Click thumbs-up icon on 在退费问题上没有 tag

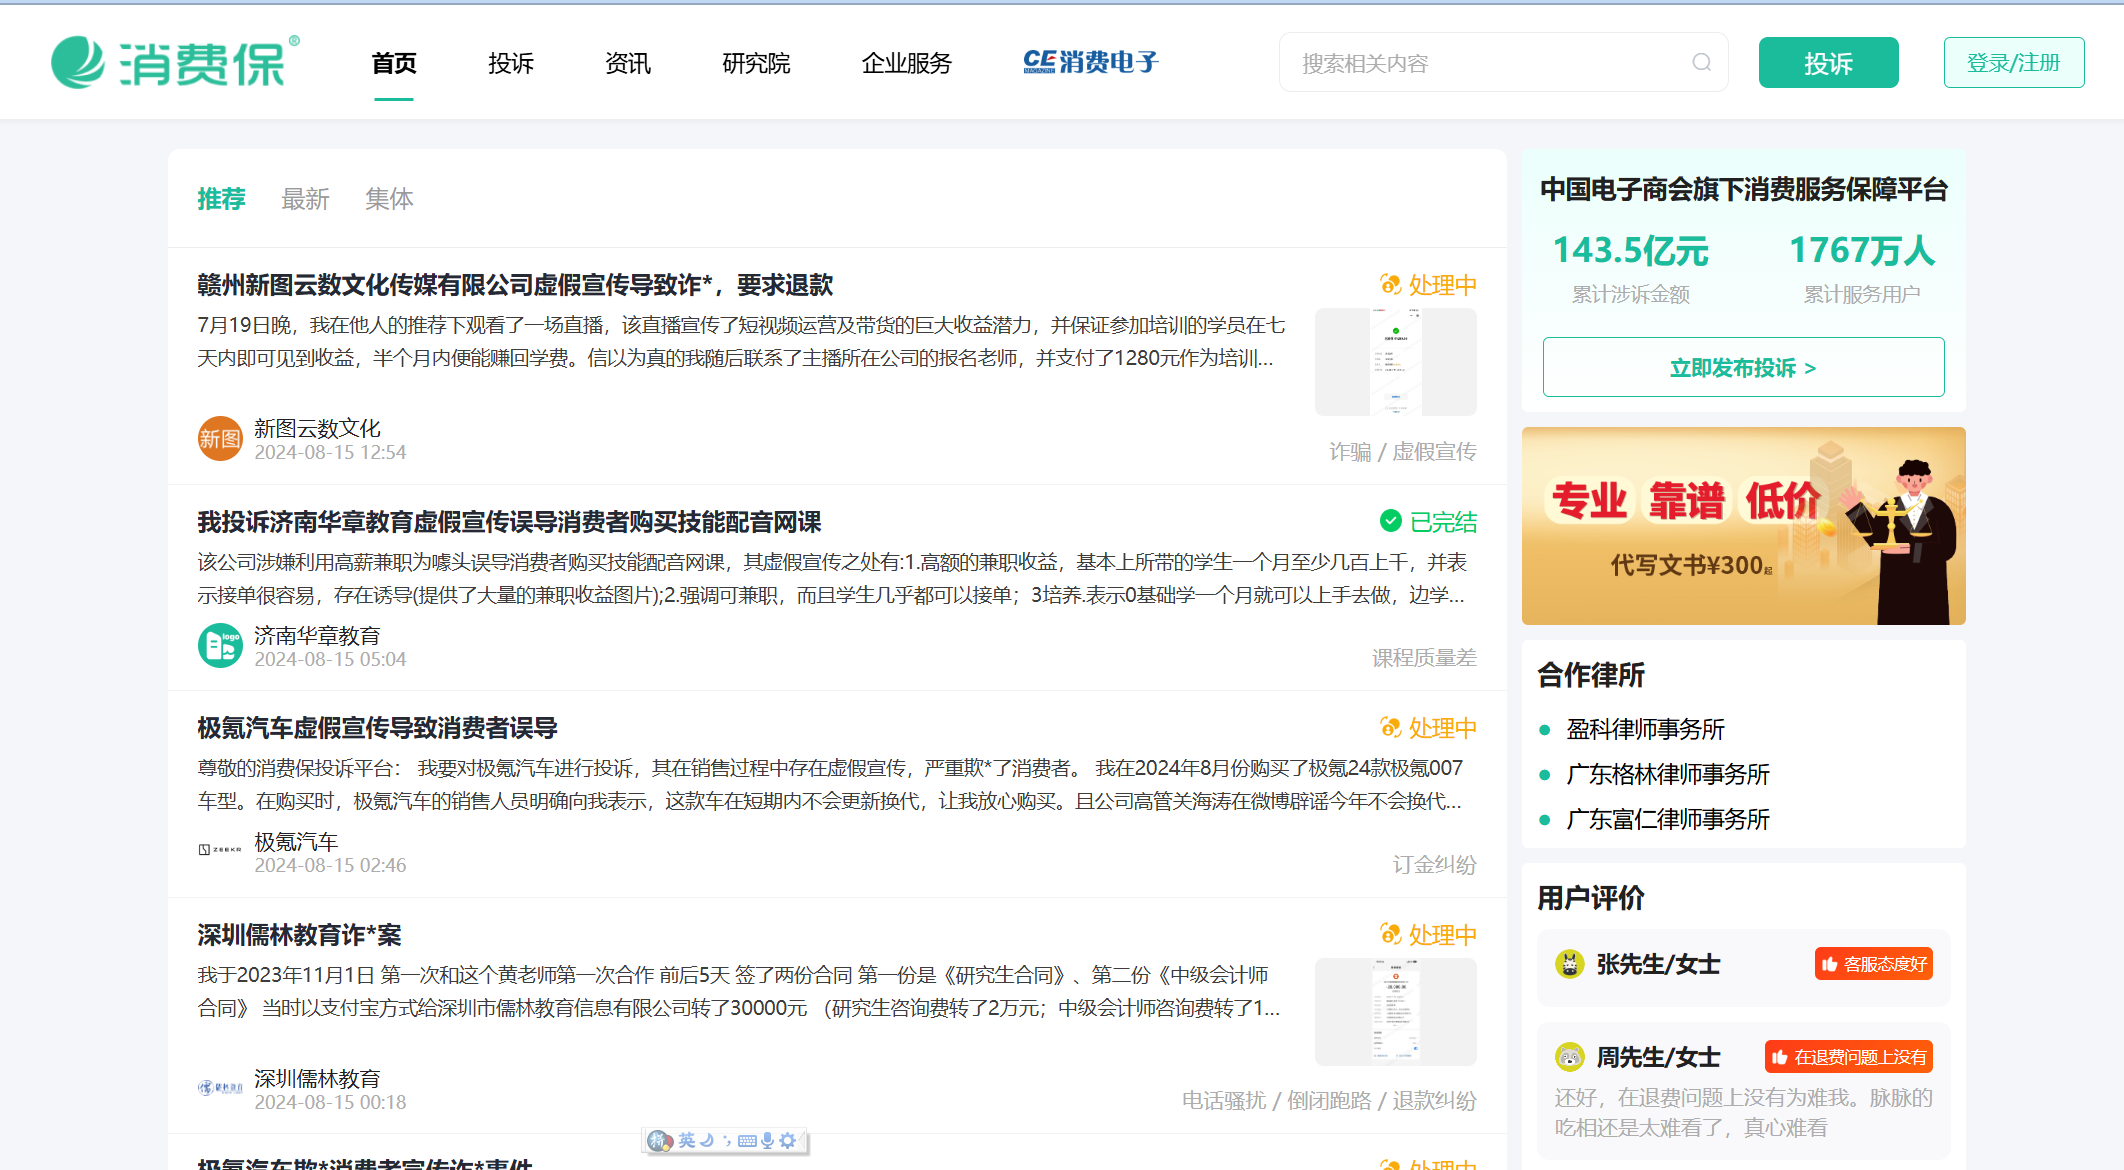pos(1779,1057)
